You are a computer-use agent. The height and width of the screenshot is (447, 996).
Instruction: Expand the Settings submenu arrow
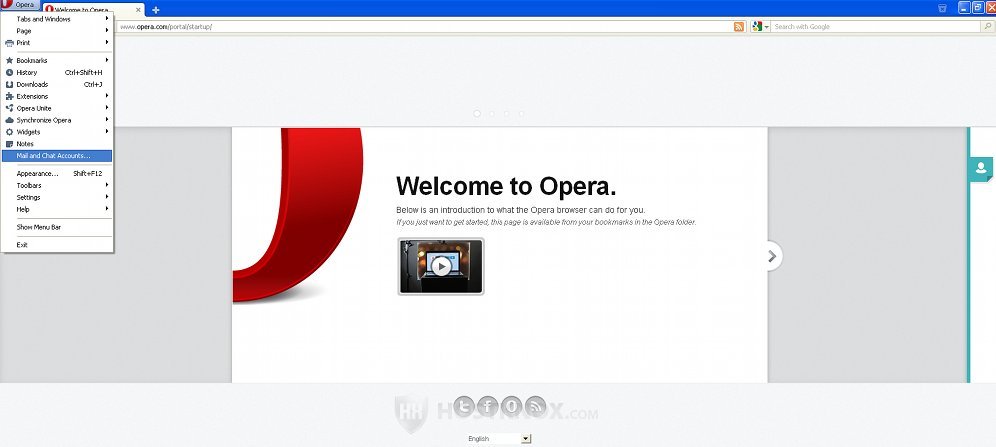coord(107,197)
